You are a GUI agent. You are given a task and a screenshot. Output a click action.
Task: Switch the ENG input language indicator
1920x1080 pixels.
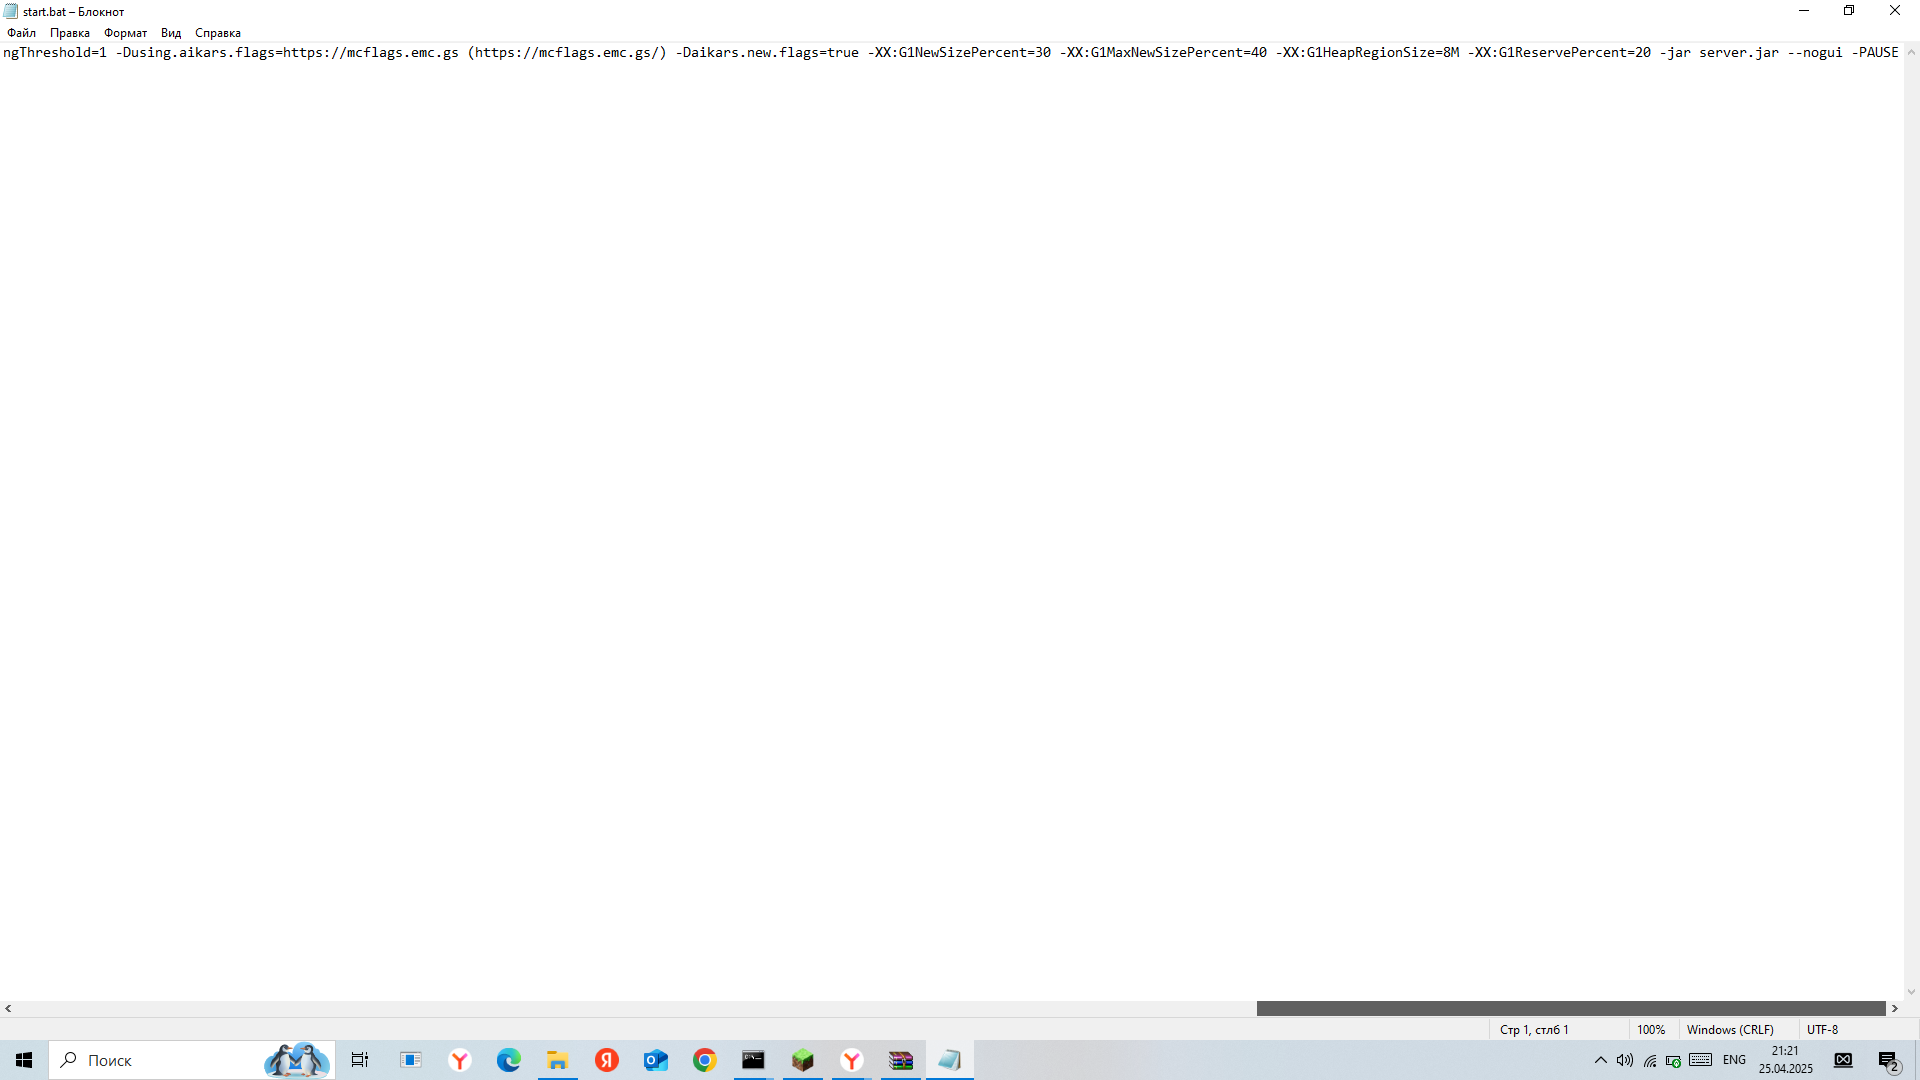click(x=1735, y=1060)
